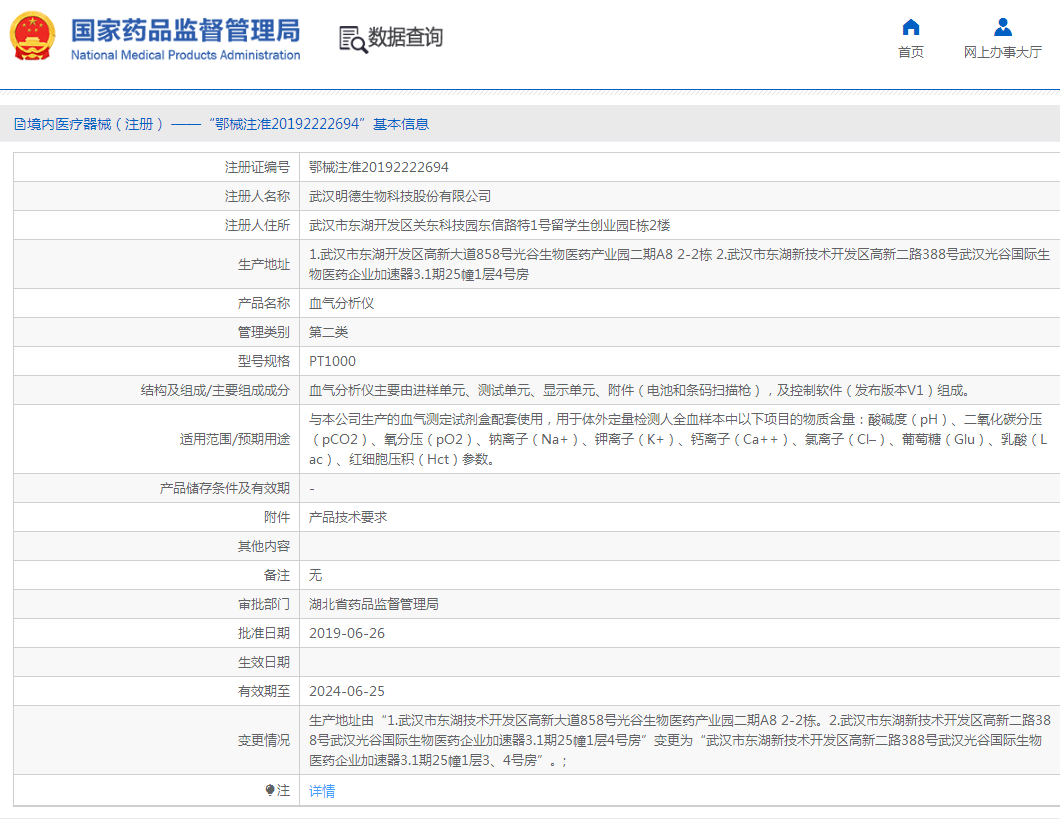
Task: Click the 附件 field label
Action: click(x=276, y=518)
